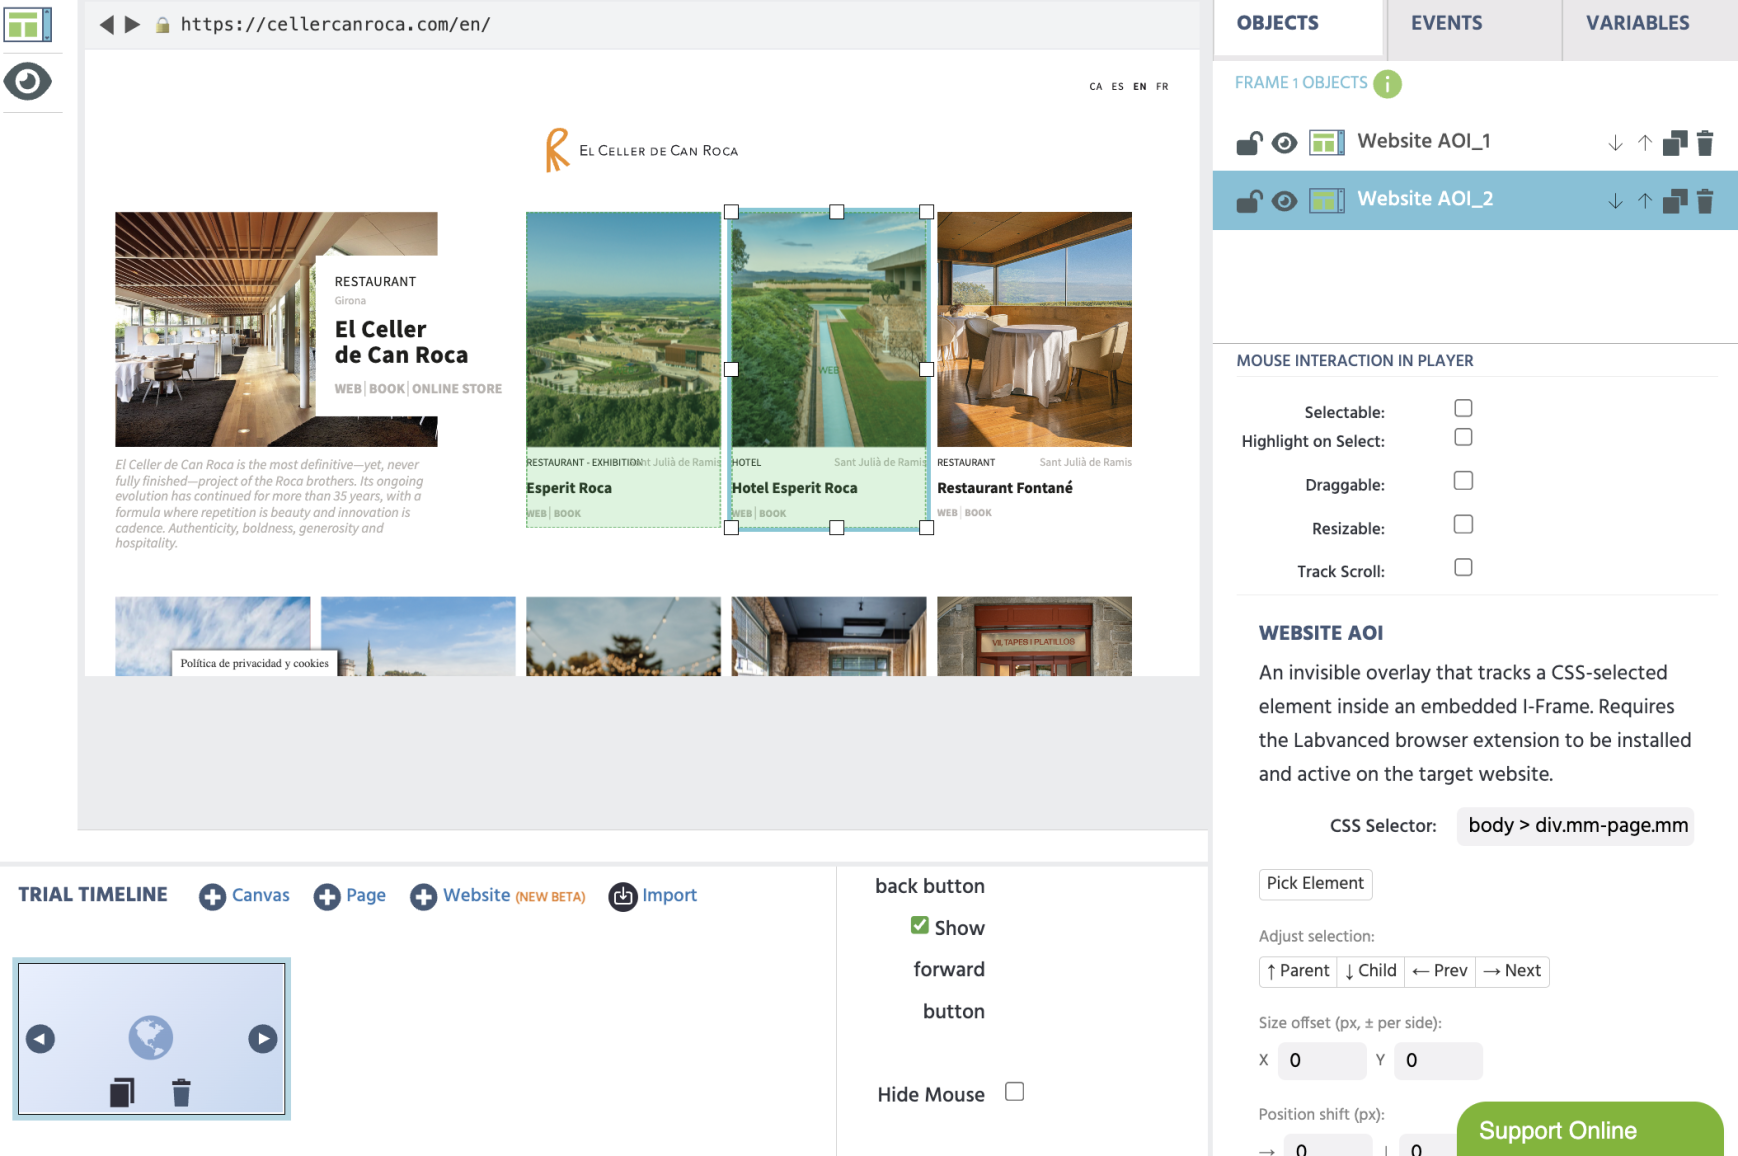Click the preview eye icon in left sidebar
1738x1156 pixels.
(x=27, y=81)
